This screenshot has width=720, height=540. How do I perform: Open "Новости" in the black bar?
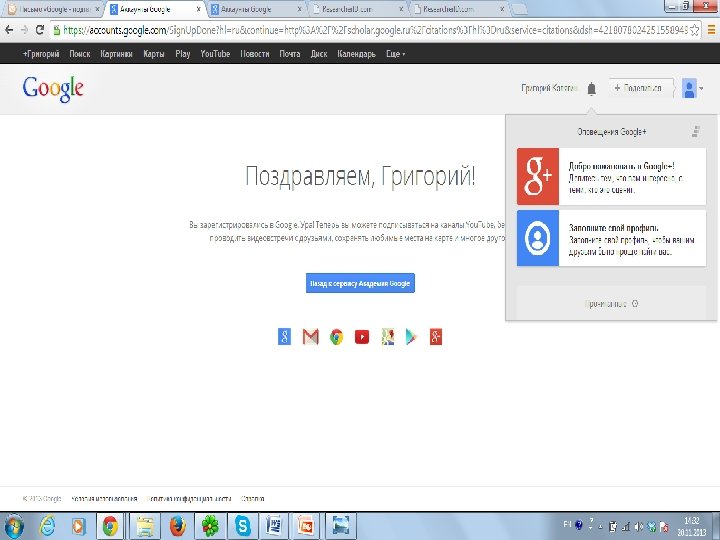pos(255,54)
